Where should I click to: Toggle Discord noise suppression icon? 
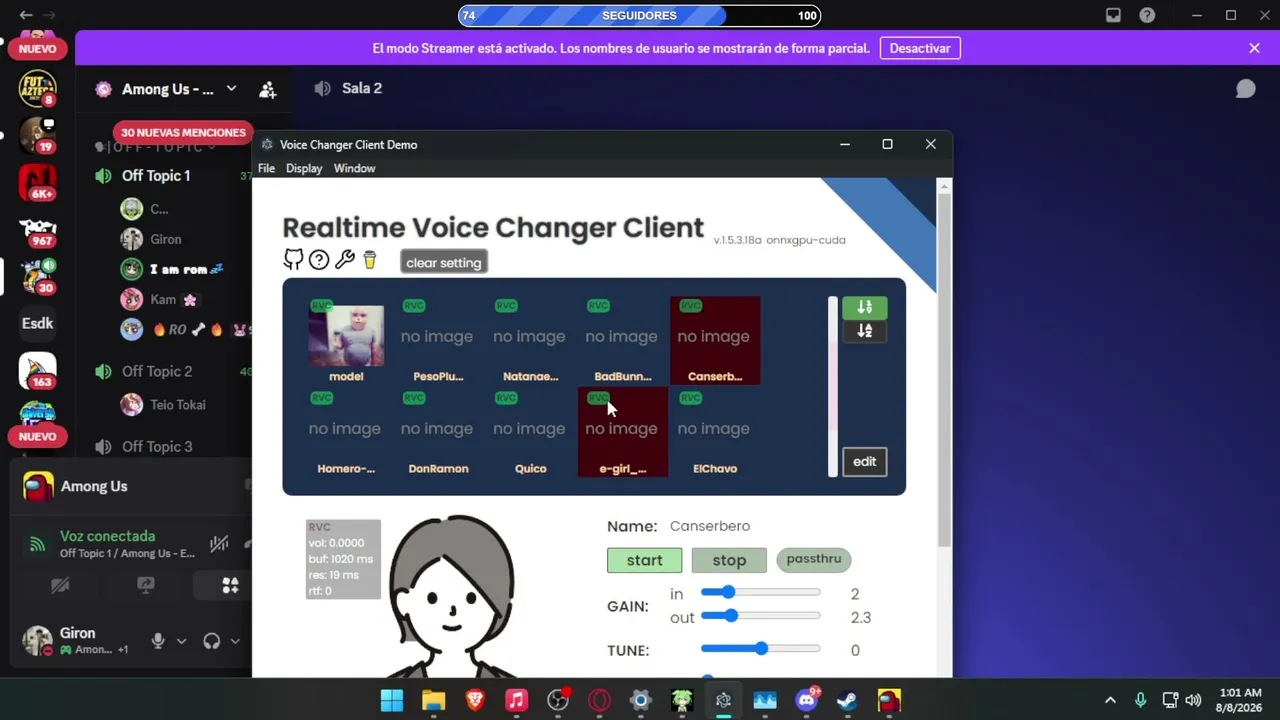point(219,544)
